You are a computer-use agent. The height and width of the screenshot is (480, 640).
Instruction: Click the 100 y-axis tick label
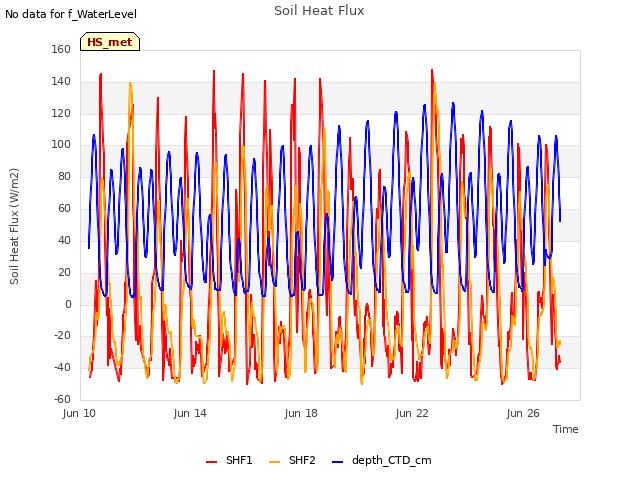61,144
